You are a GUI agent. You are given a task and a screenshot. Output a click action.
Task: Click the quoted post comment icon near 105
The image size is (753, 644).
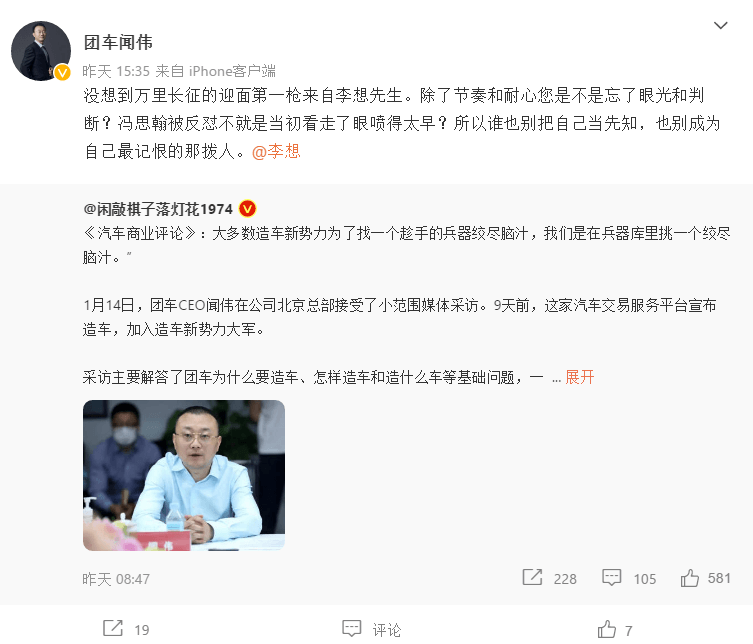(x=612, y=577)
